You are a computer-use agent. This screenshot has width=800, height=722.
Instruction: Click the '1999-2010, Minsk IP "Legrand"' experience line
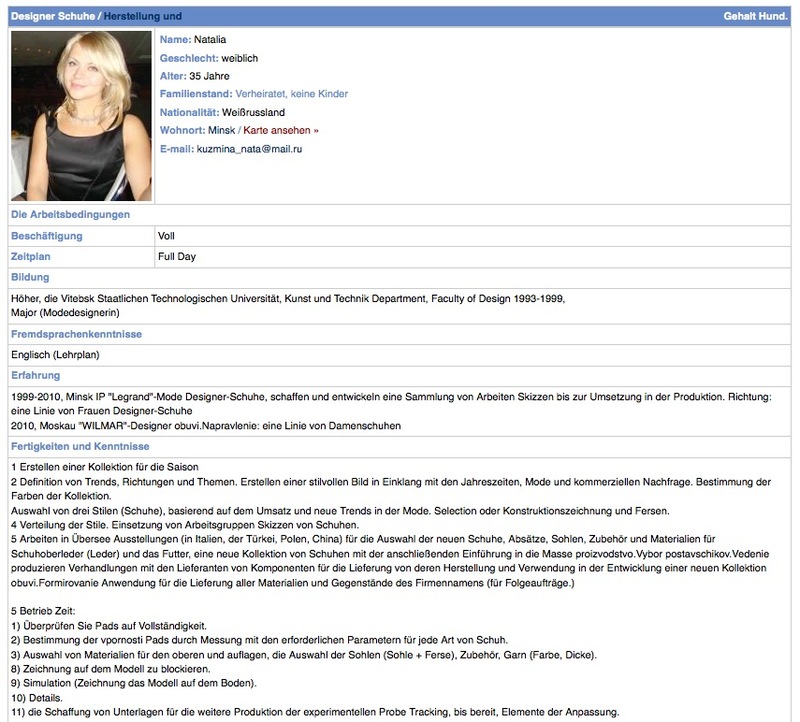pos(391,397)
